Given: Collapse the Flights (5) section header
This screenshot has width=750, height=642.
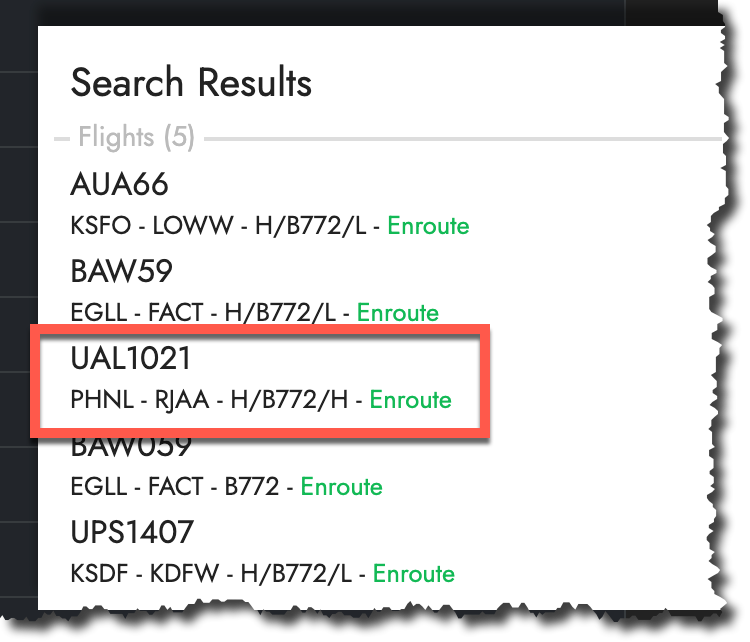Looking at the screenshot, I should (136, 137).
